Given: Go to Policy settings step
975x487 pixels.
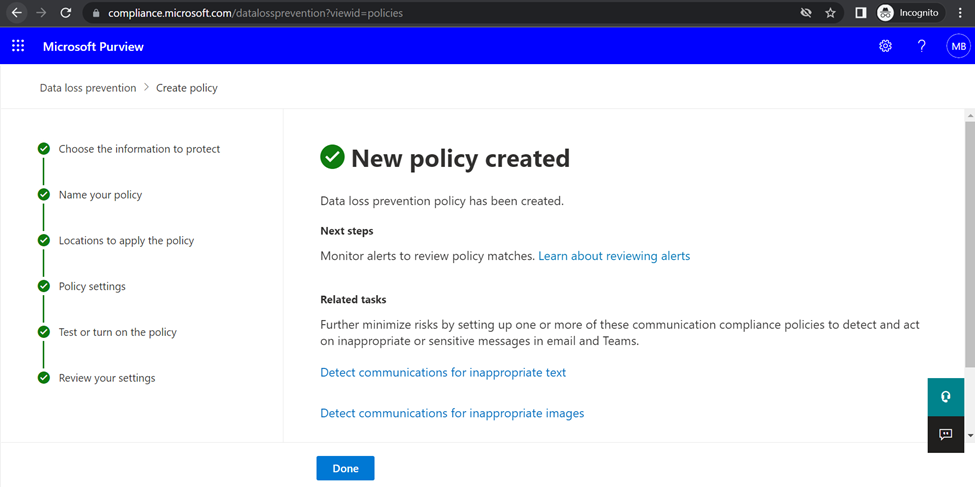Looking at the screenshot, I should [92, 286].
